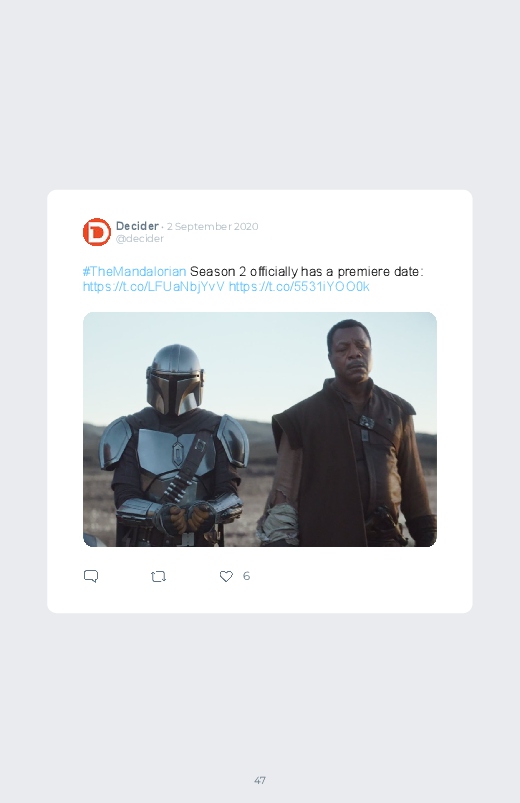Screen dimensions: 520x803
Task: Open the Mandalorian tweet photo
Action: [260, 429]
